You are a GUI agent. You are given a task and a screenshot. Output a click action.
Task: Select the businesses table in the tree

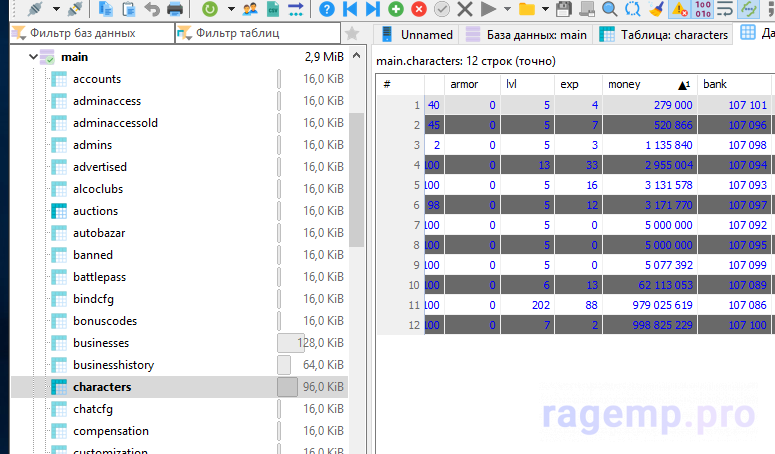(x=101, y=343)
